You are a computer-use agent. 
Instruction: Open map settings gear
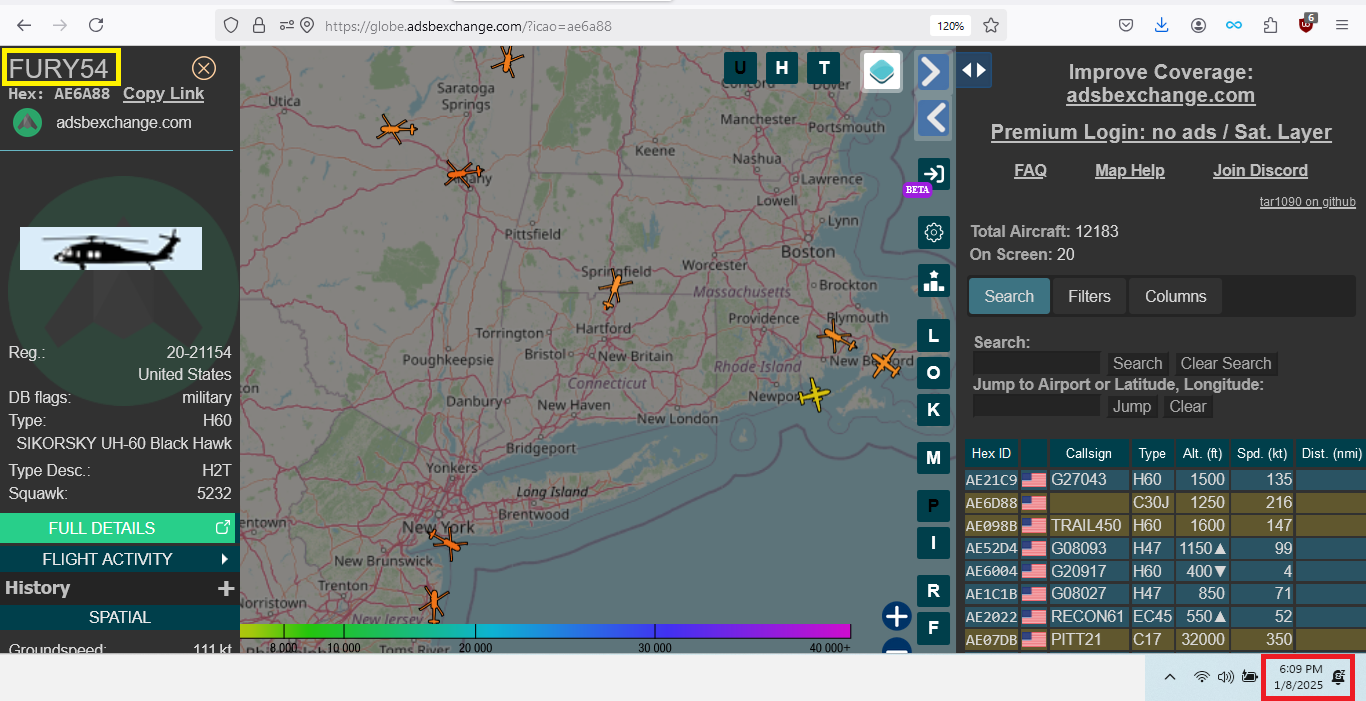click(934, 233)
